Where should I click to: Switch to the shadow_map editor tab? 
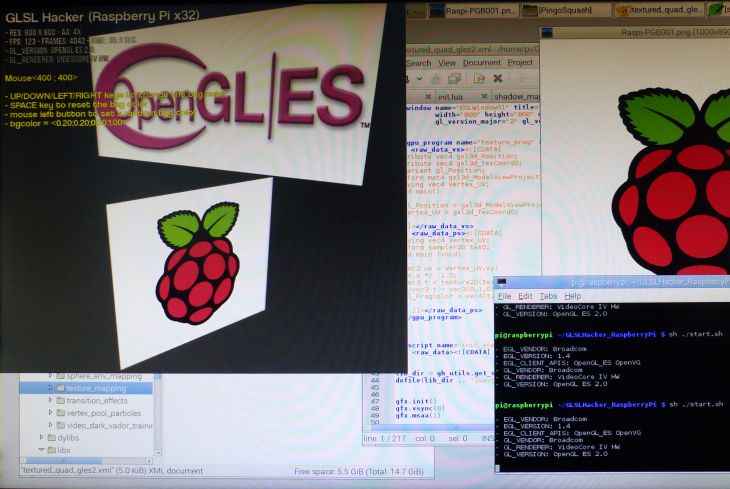click(516, 96)
